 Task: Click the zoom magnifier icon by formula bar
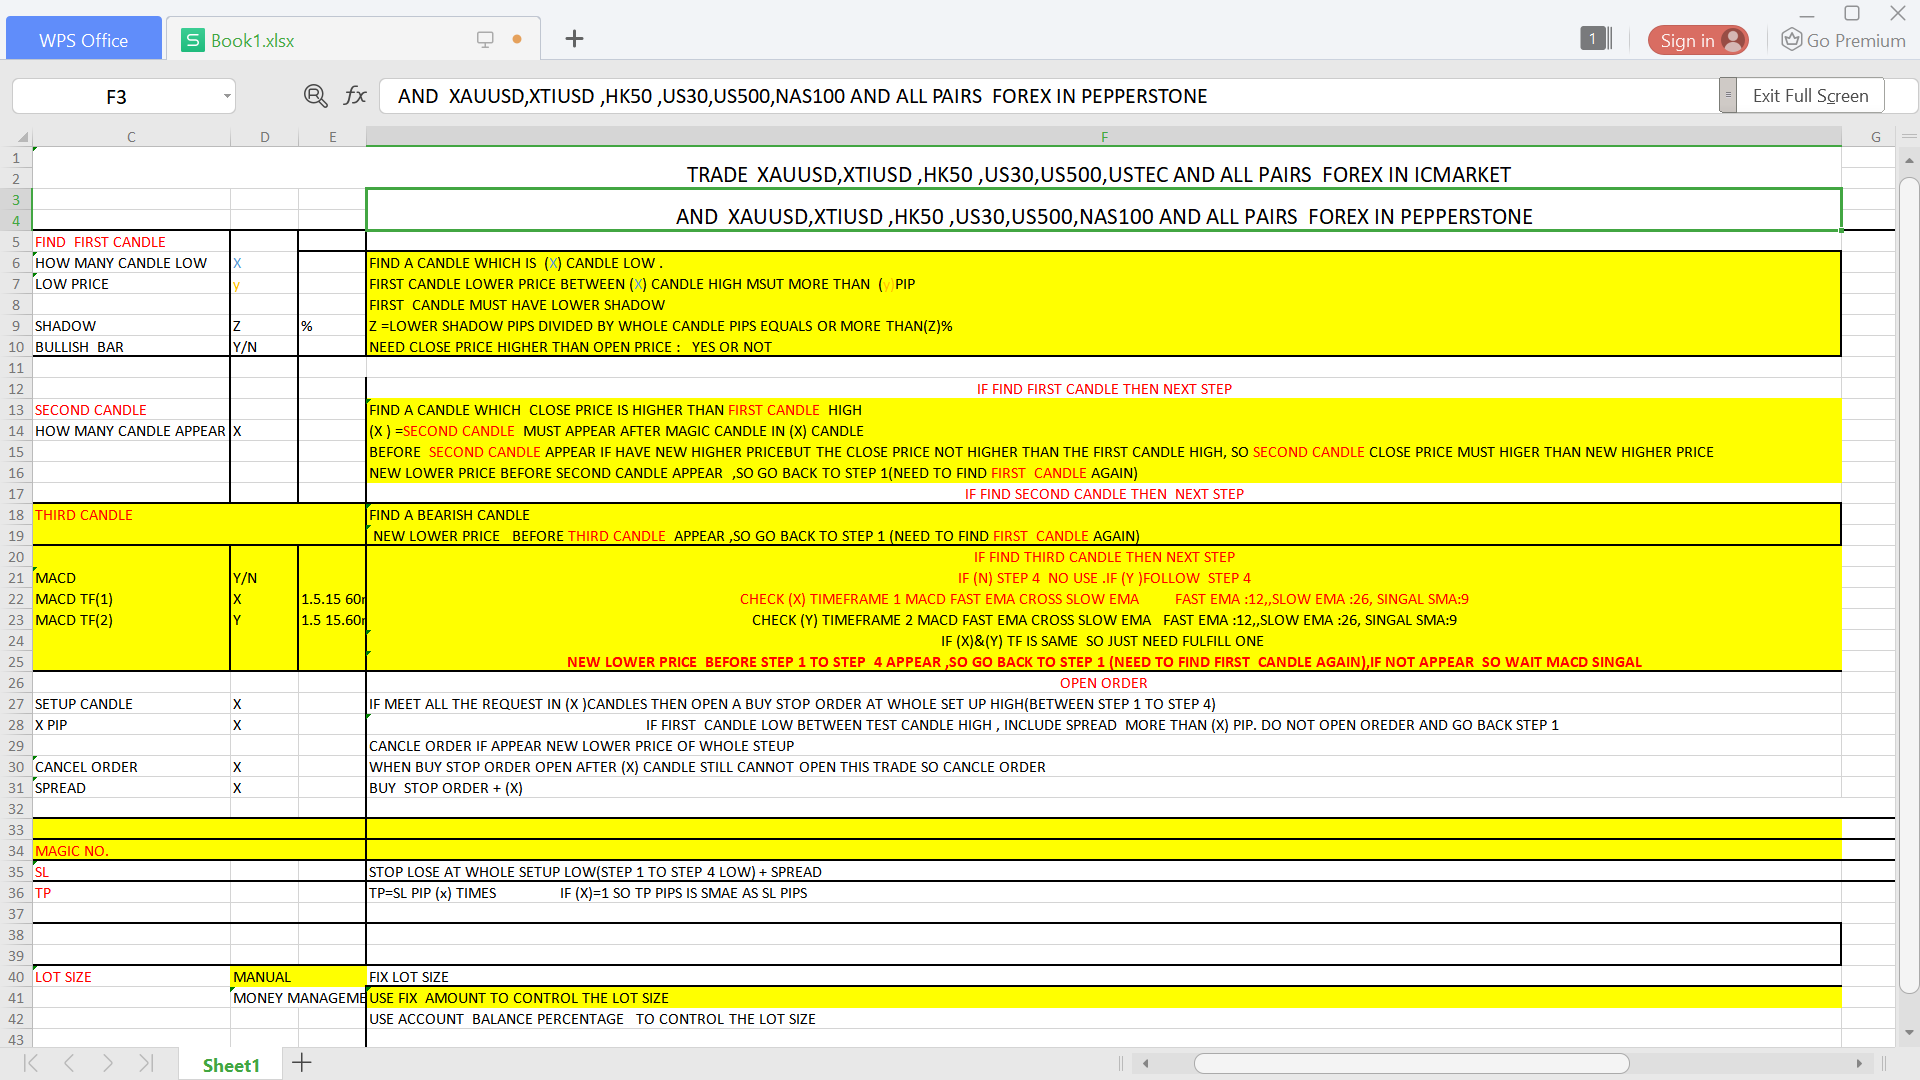[x=315, y=96]
